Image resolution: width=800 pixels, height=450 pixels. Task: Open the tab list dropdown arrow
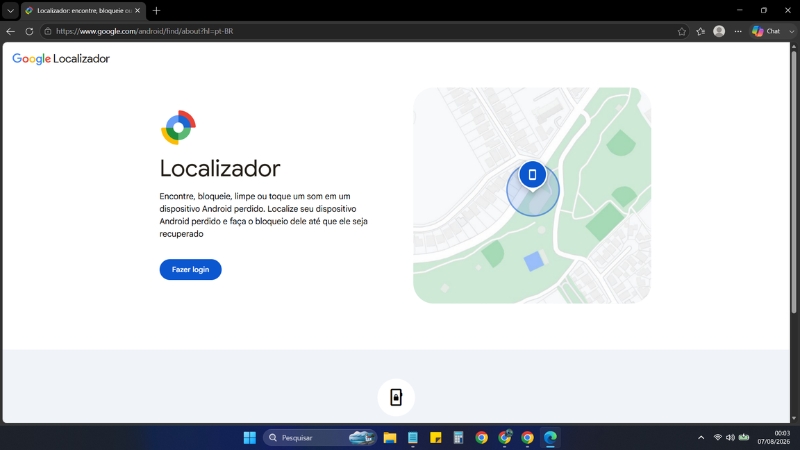tap(10, 11)
